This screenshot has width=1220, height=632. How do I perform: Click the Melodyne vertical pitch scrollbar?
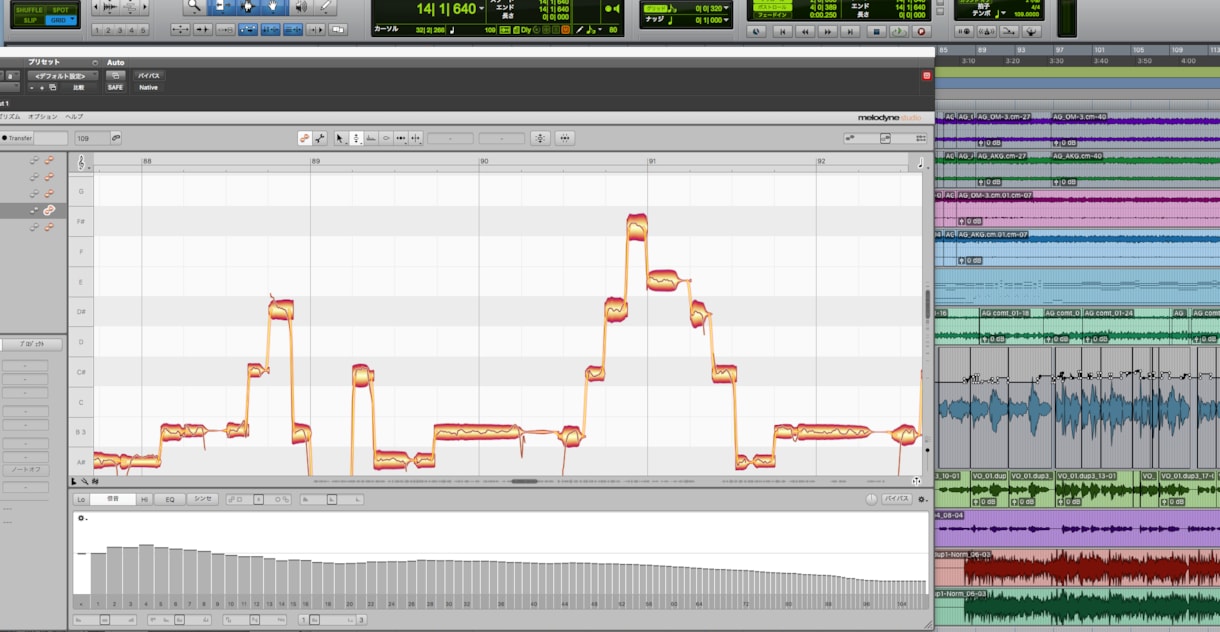927,303
